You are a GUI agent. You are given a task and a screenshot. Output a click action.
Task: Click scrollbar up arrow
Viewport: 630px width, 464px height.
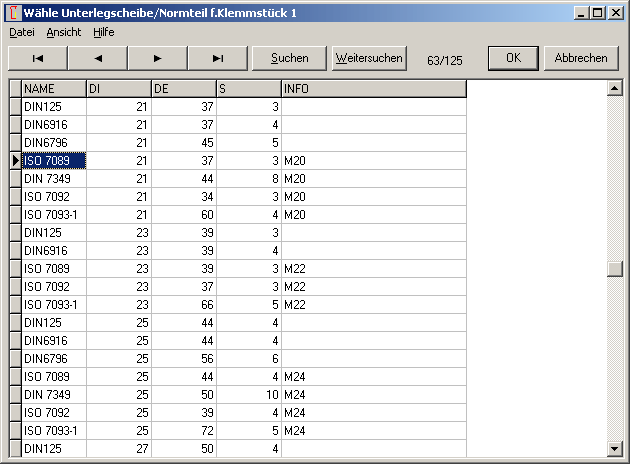coord(614,89)
